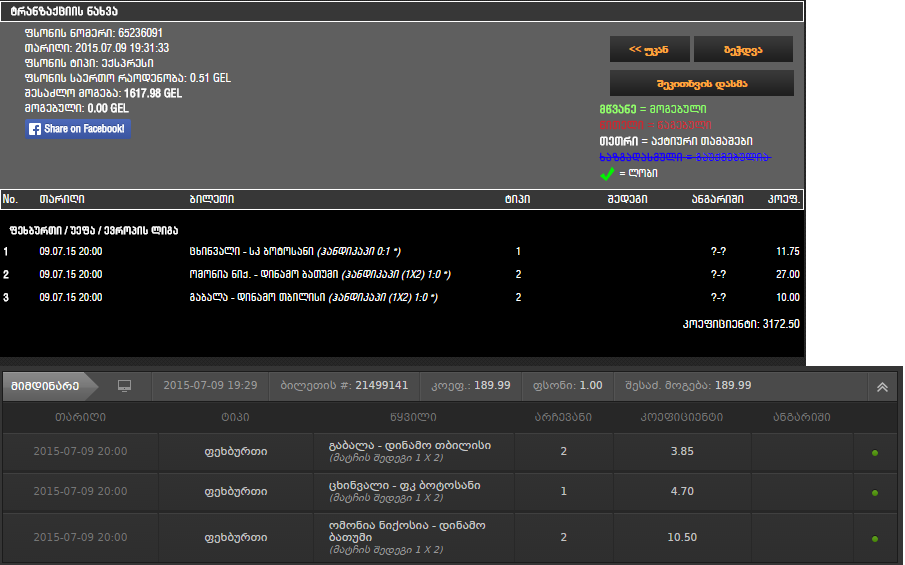This screenshot has height=565, width=905.
Task: Click the 'ბეჭდვა' print button
Action: 743,50
